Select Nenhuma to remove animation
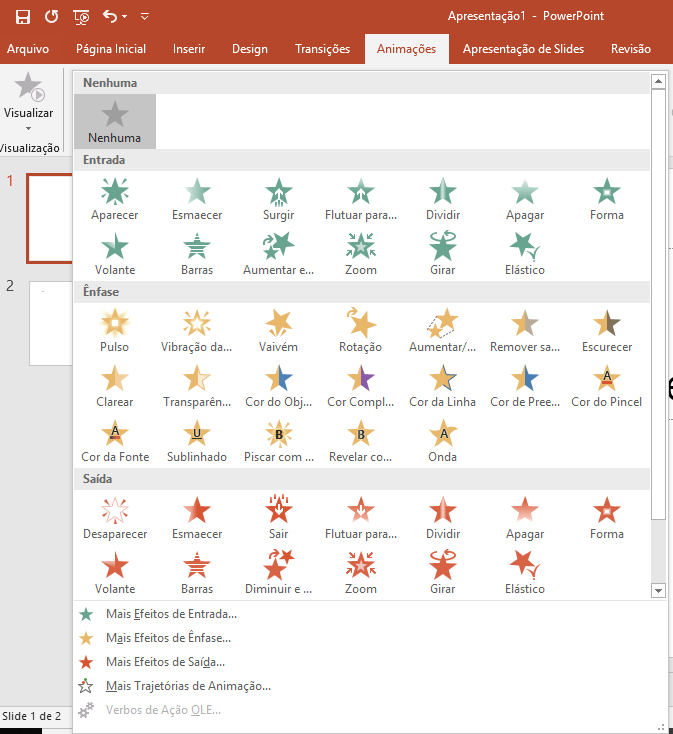The image size is (673, 734). coord(115,122)
